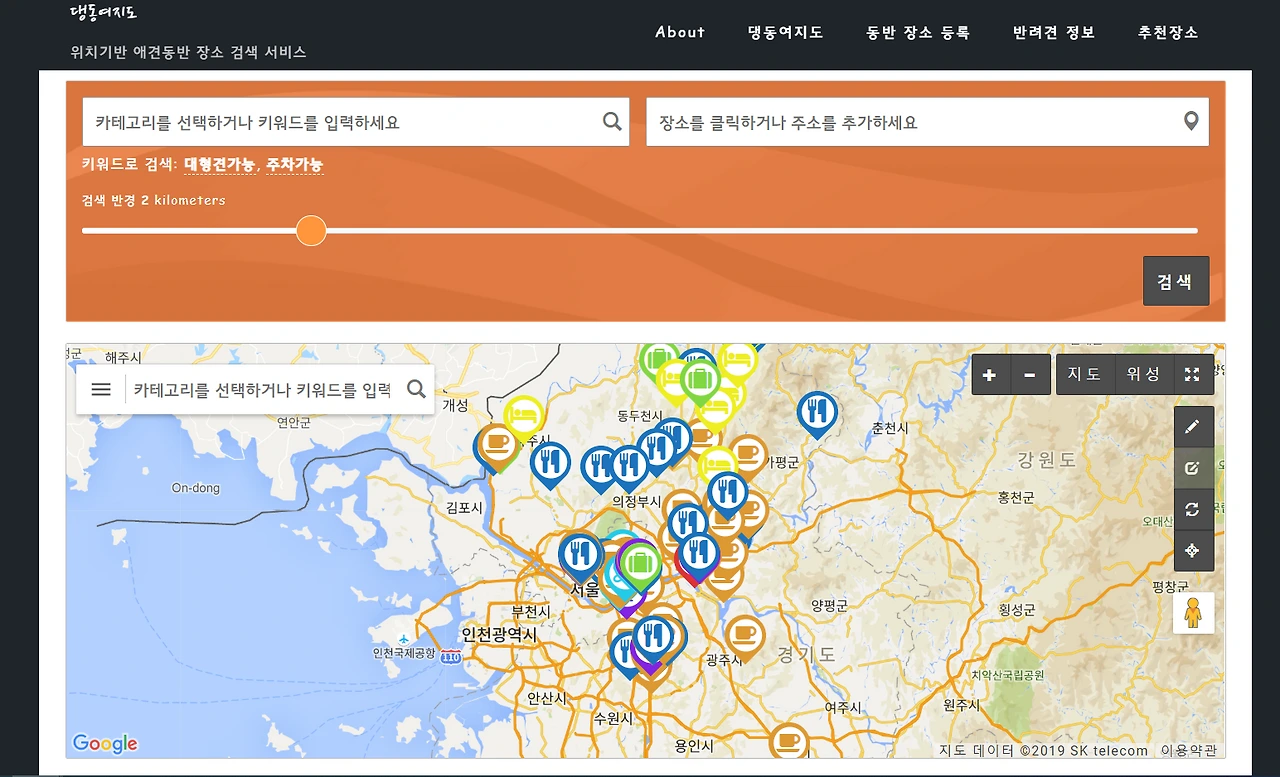The image size is (1280, 777).
Task: Click the Google logo on the map
Action: click(105, 744)
